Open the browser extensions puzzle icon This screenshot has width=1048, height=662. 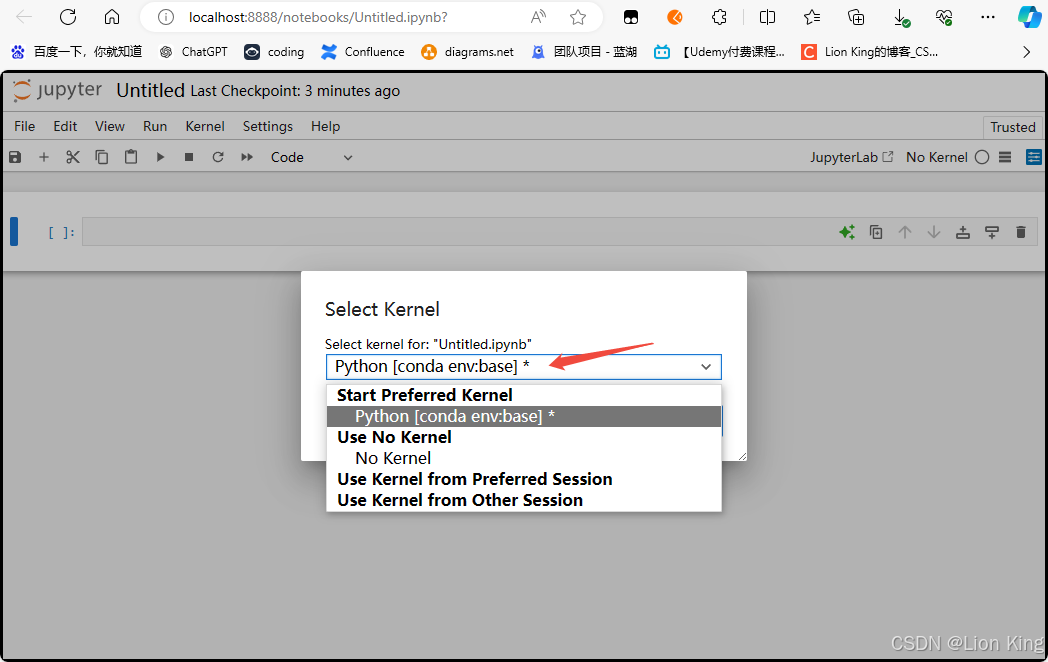719,17
